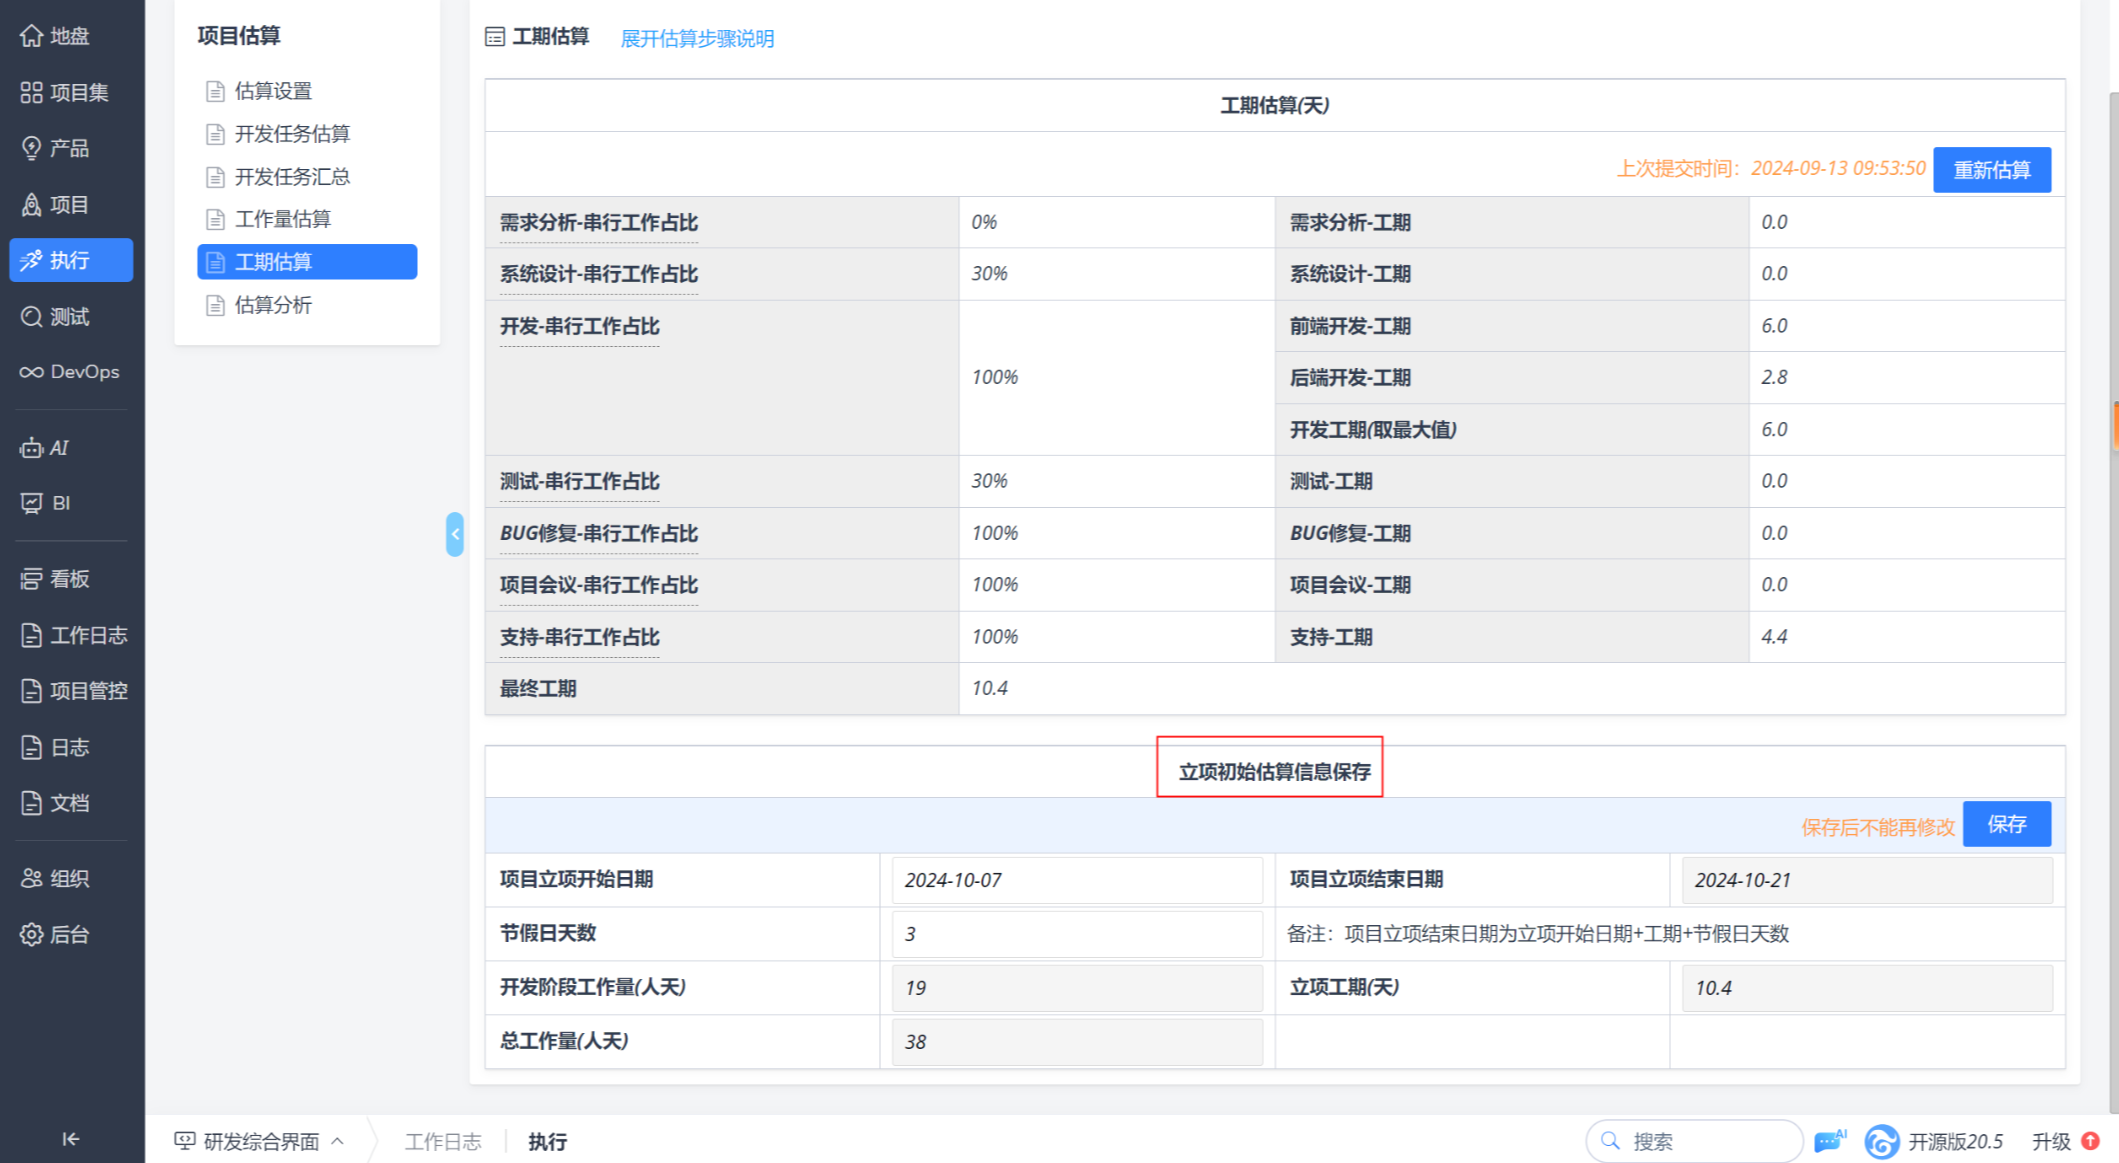Screen dimensions: 2119x1163
Task: Open the 地盘 home icon
Action: click(31, 36)
